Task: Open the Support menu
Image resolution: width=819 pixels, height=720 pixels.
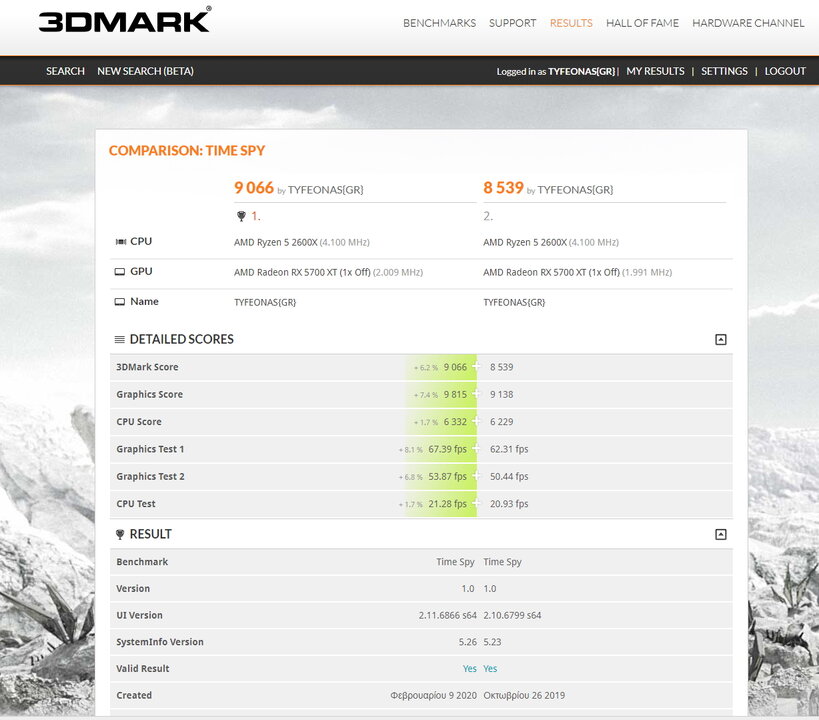Action: 512,23
